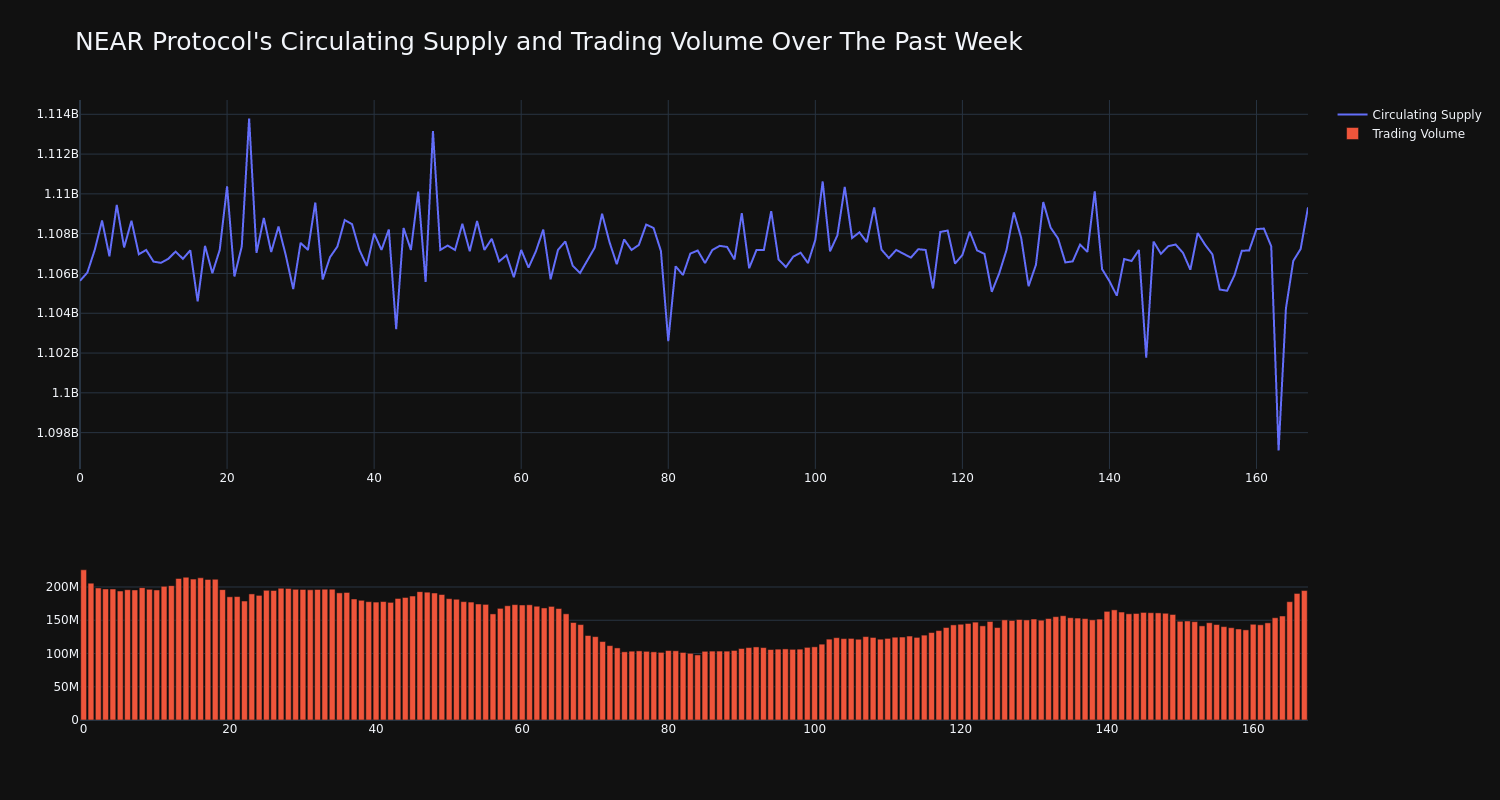Click the 50M volume axis label

[66, 687]
